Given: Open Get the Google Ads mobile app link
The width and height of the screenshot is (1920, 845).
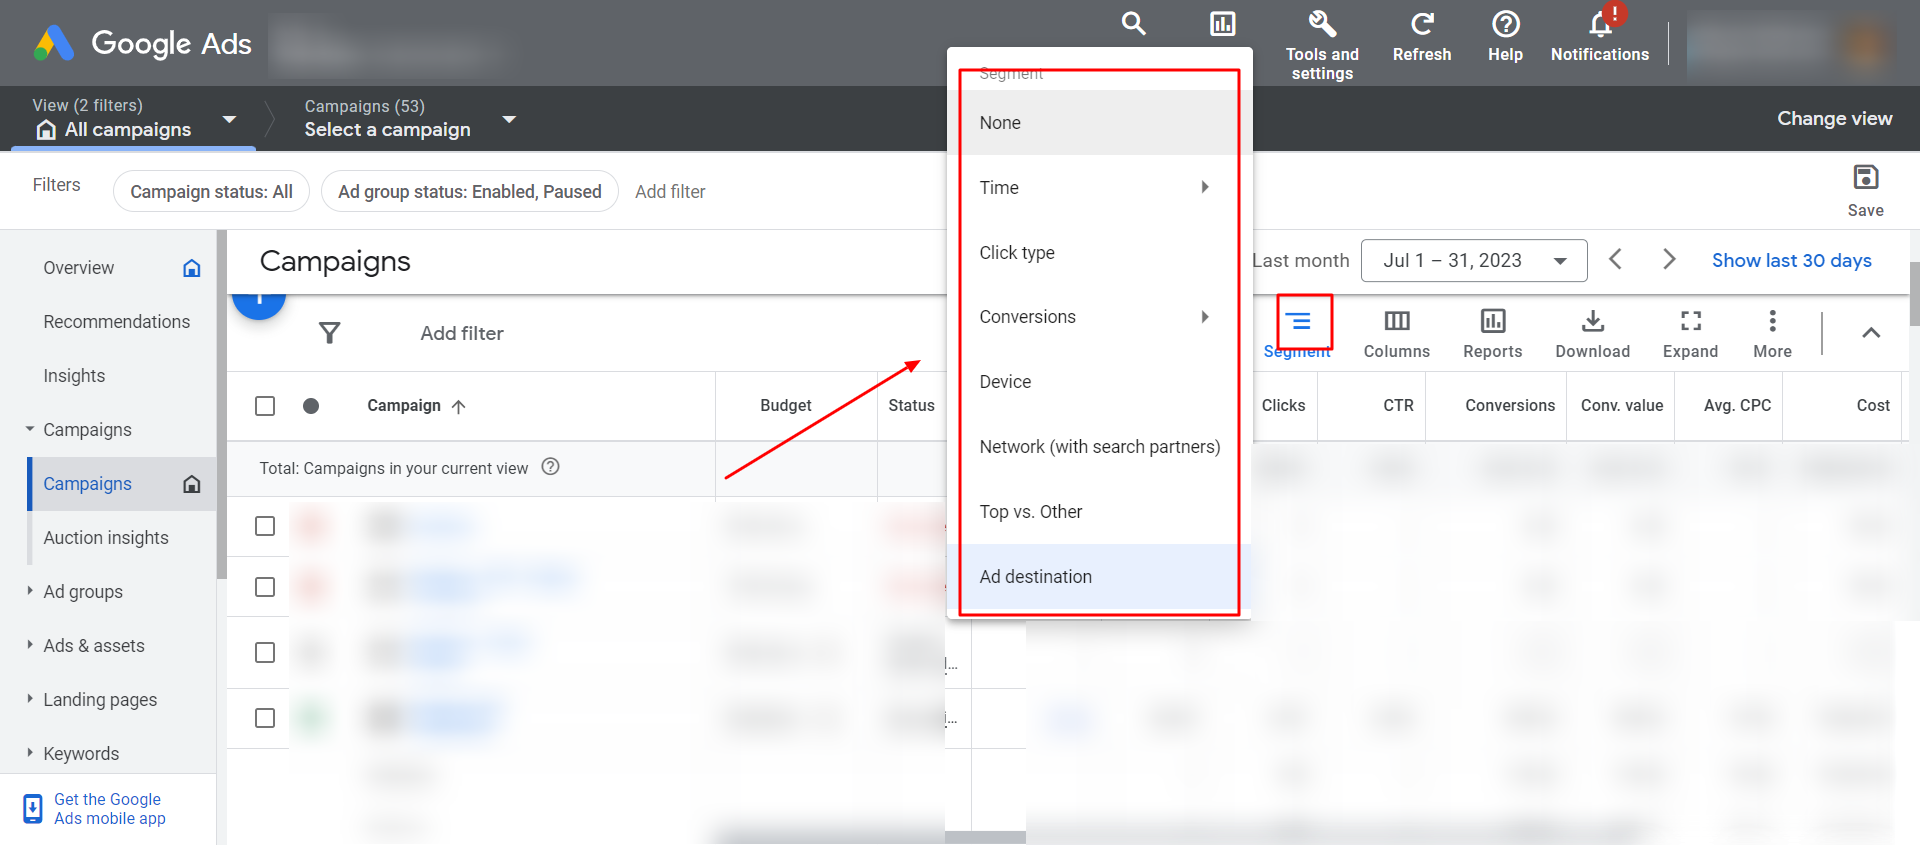Looking at the screenshot, I should click(x=109, y=809).
